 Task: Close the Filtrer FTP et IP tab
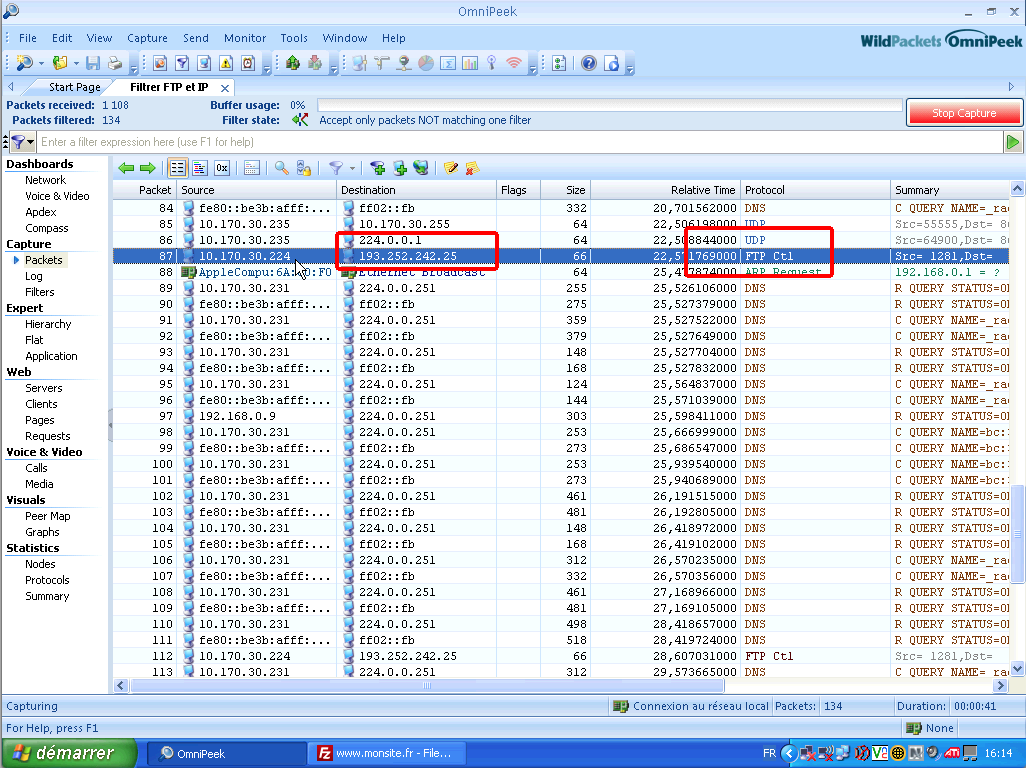click(225, 88)
